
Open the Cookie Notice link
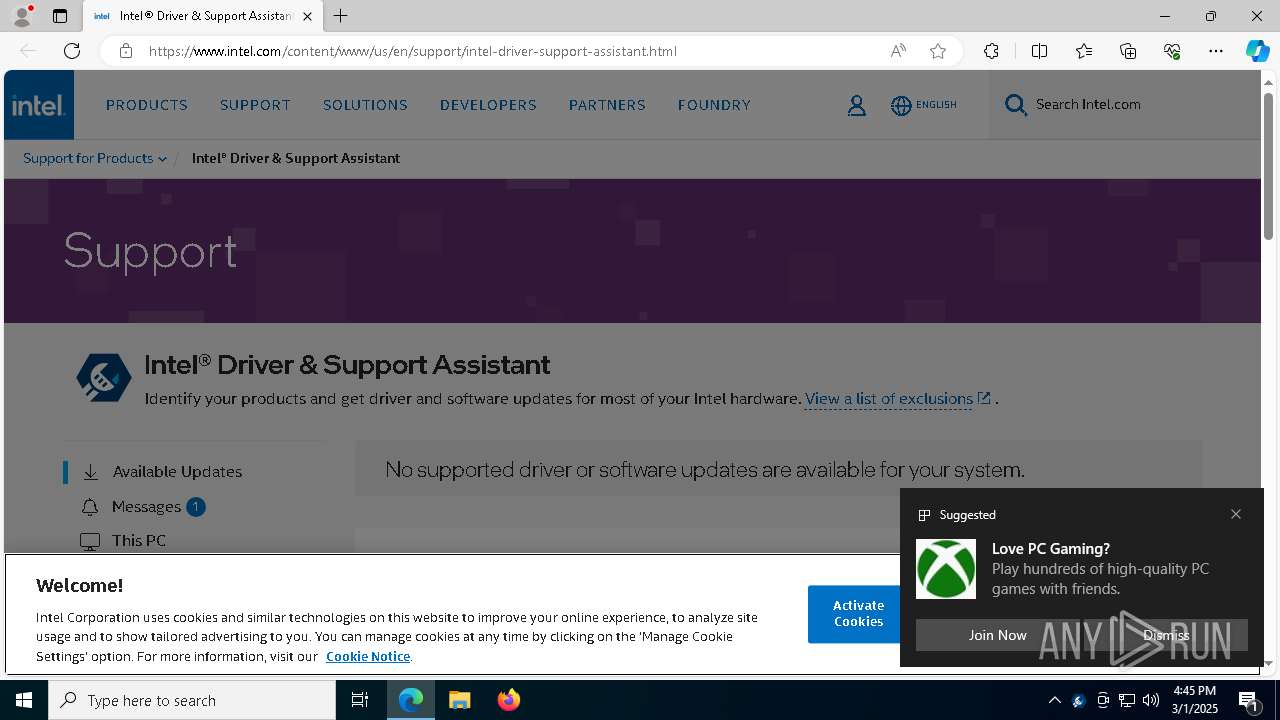click(367, 656)
